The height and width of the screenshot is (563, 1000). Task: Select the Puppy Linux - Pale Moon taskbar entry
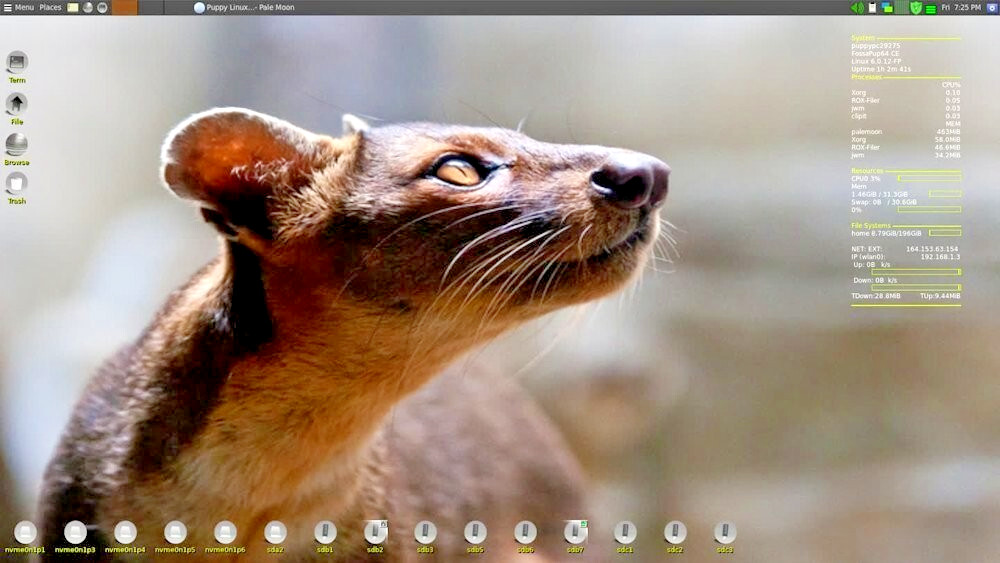[x=244, y=8]
